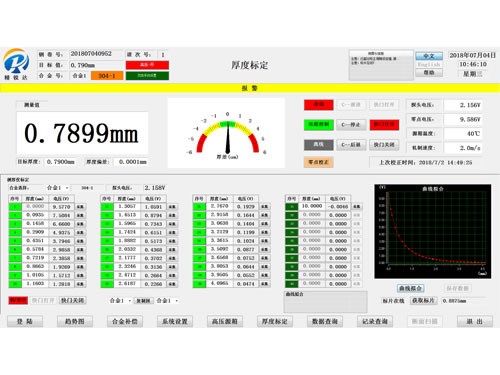This screenshot has height=375, width=500.
Task: Click the orange 304-1 alloy field
Action: point(107,76)
